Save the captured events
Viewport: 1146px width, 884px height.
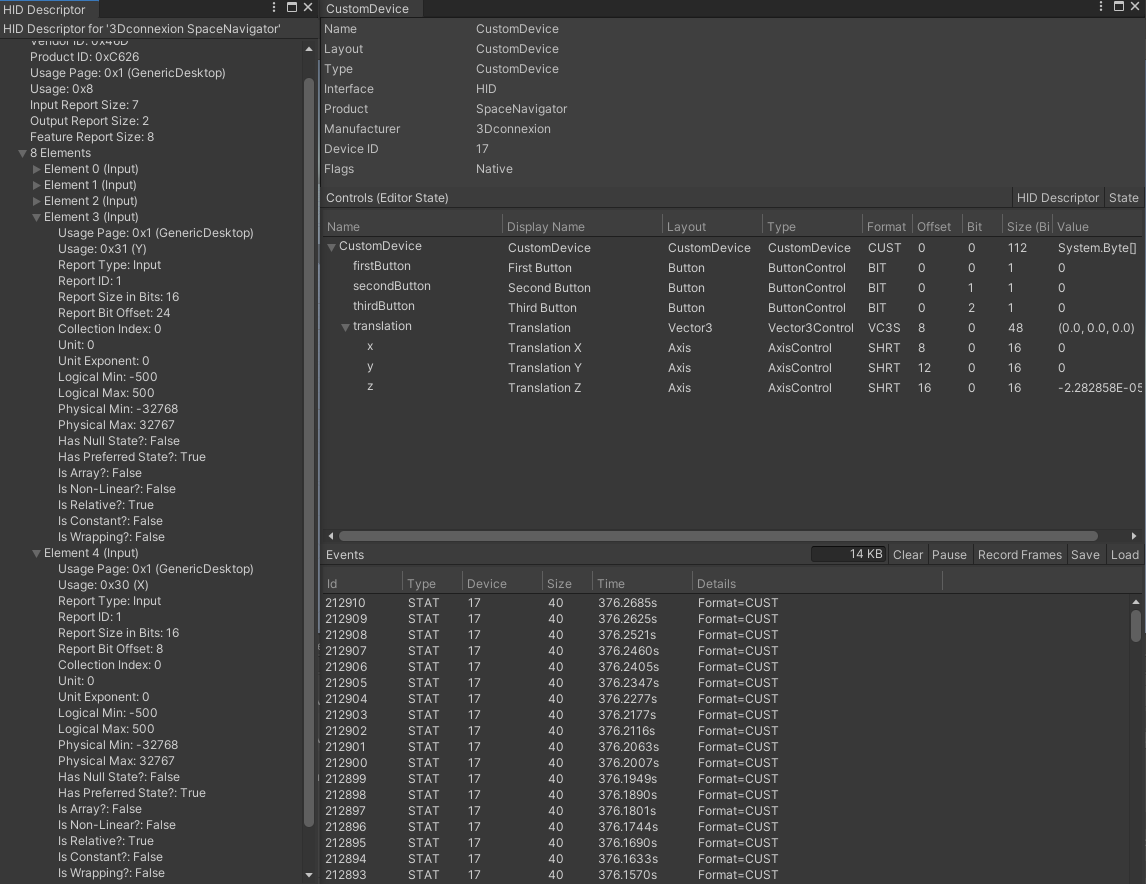click(x=1086, y=554)
